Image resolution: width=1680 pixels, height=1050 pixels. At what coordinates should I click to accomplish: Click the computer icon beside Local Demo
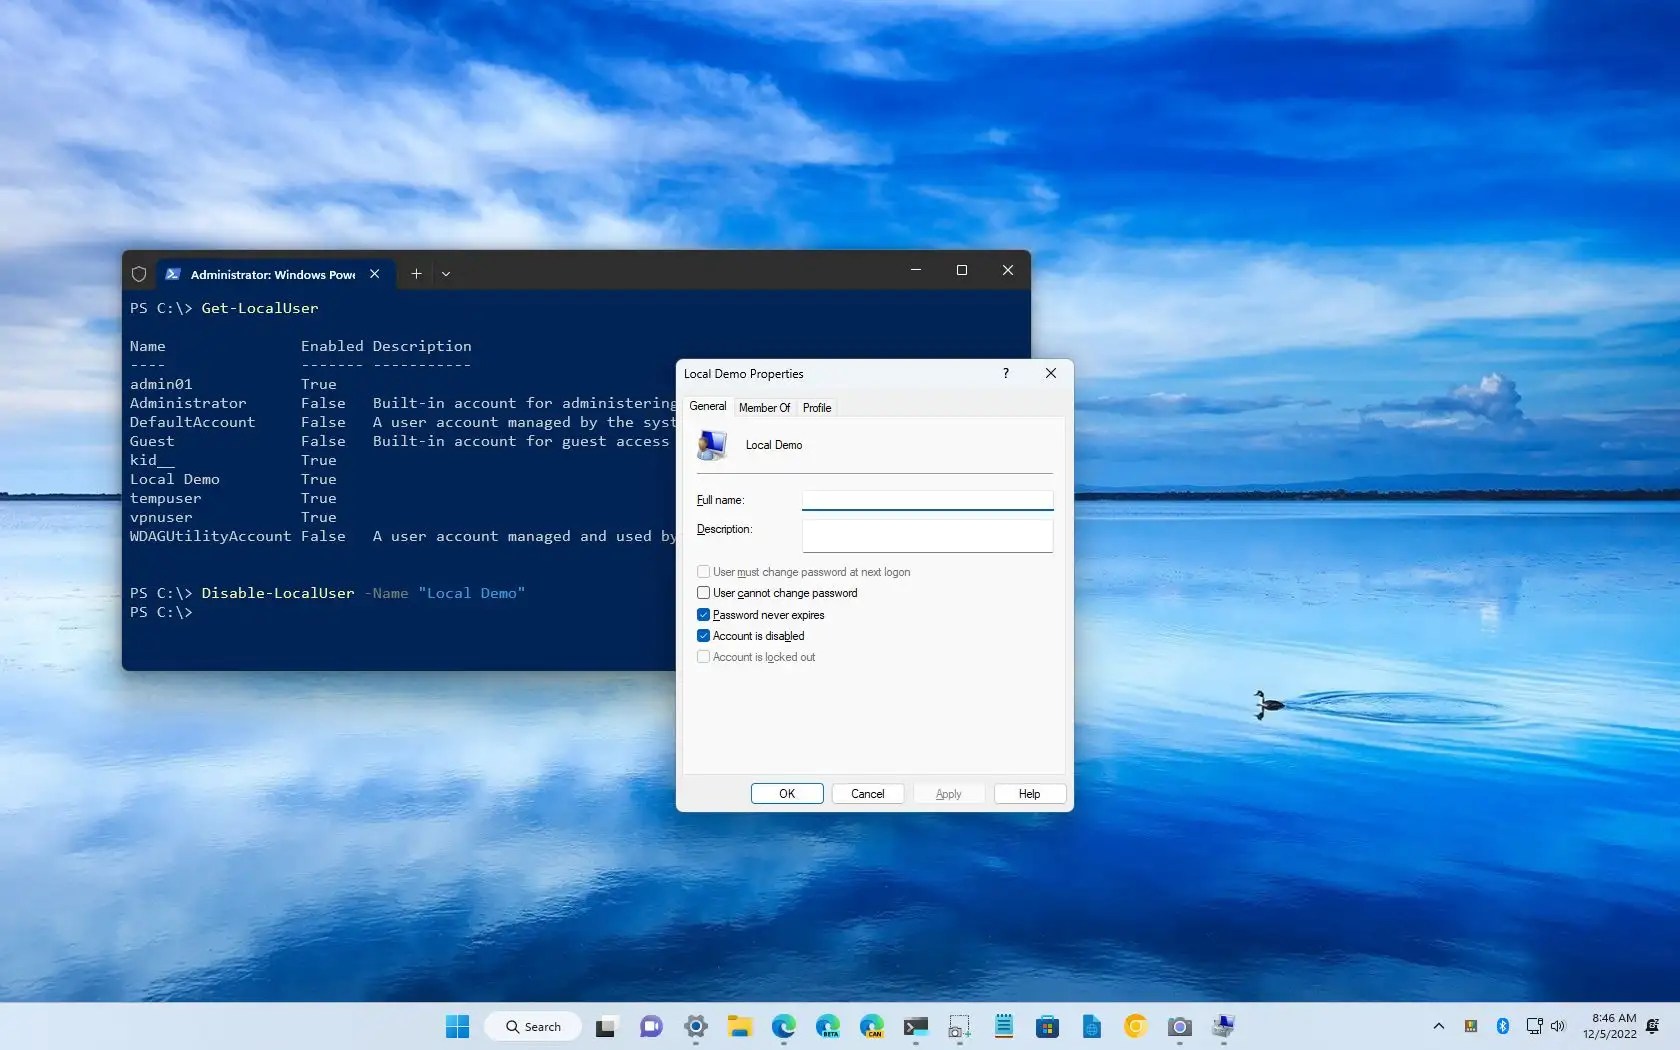click(x=711, y=446)
